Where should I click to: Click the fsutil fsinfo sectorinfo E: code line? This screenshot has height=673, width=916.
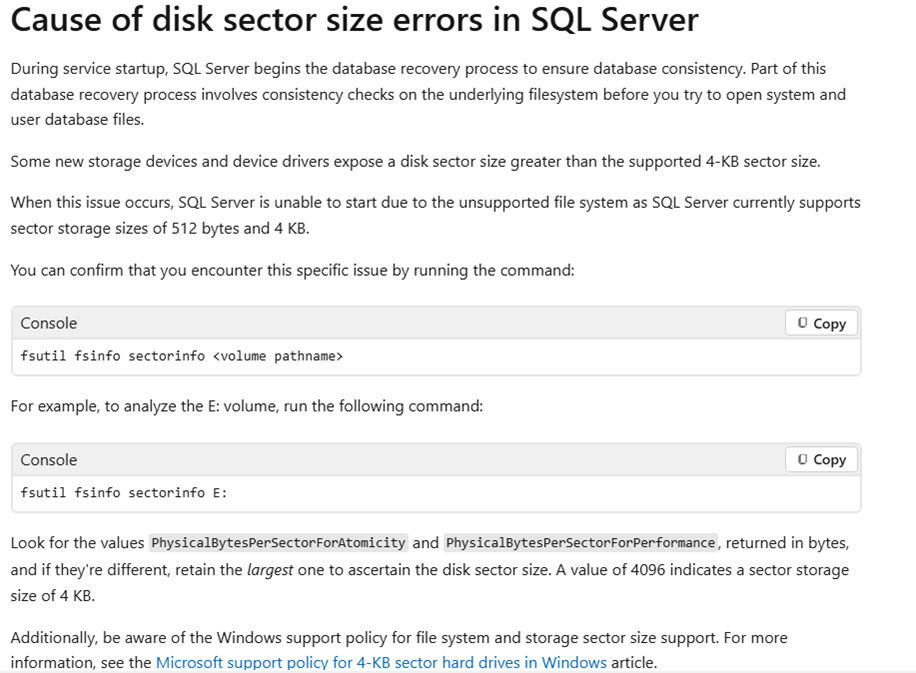(x=123, y=493)
